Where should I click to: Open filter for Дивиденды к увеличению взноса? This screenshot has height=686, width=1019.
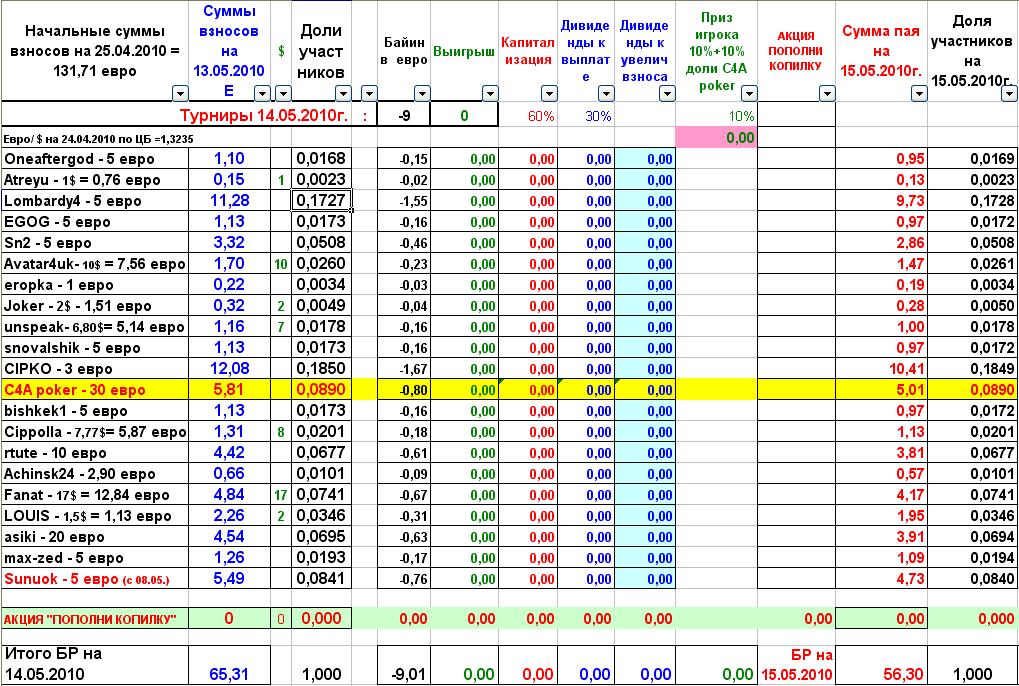667,94
